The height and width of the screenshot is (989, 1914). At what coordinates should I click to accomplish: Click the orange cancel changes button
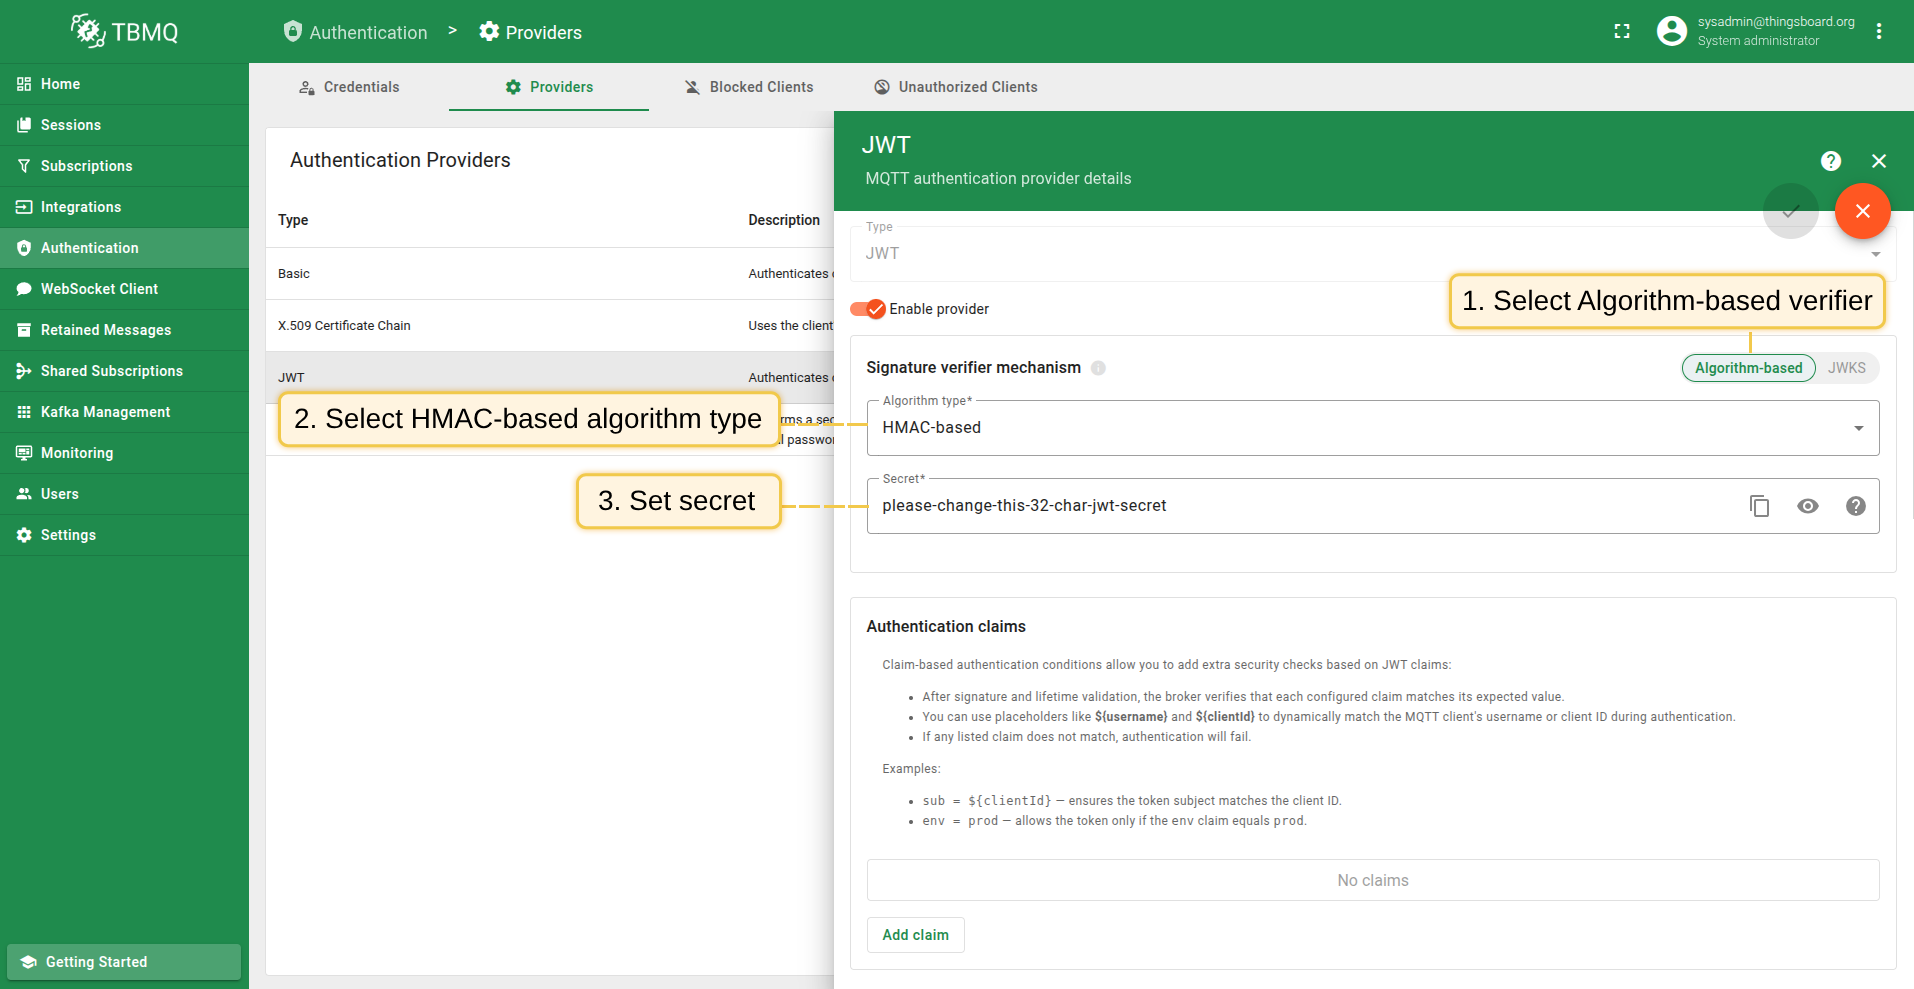[1862, 211]
